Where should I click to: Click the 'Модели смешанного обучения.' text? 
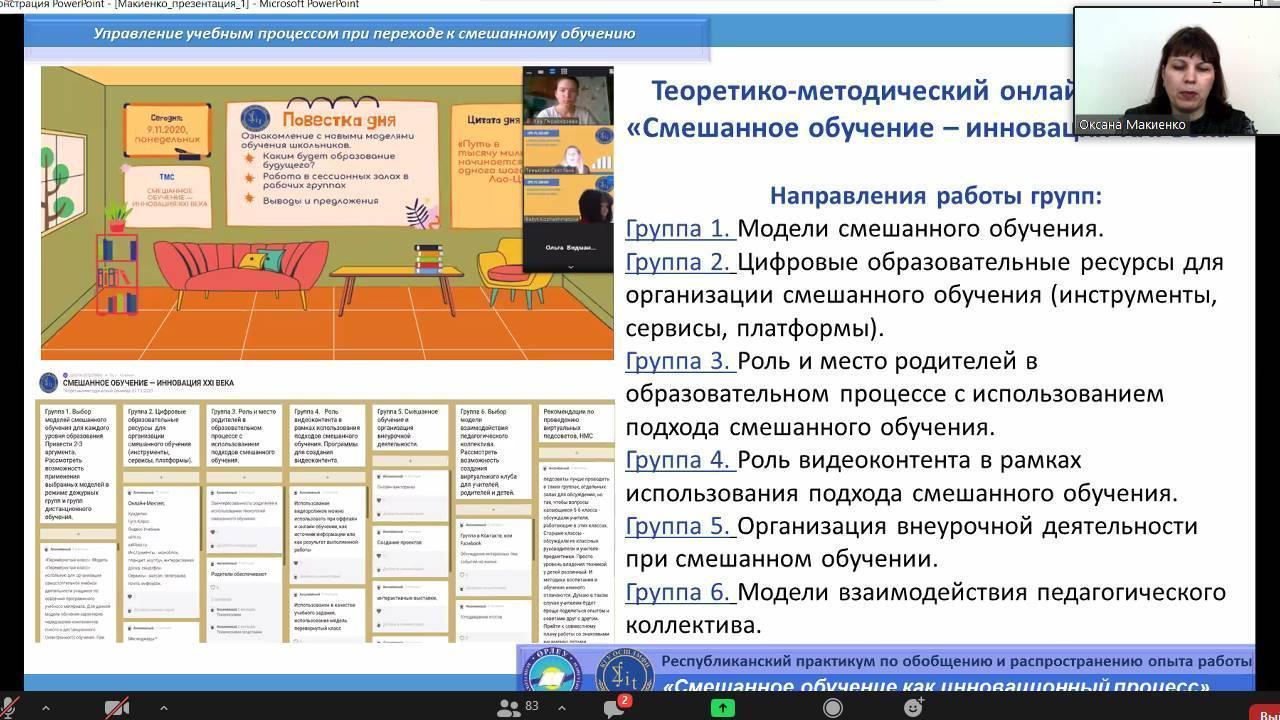pyautogui.click(x=920, y=228)
